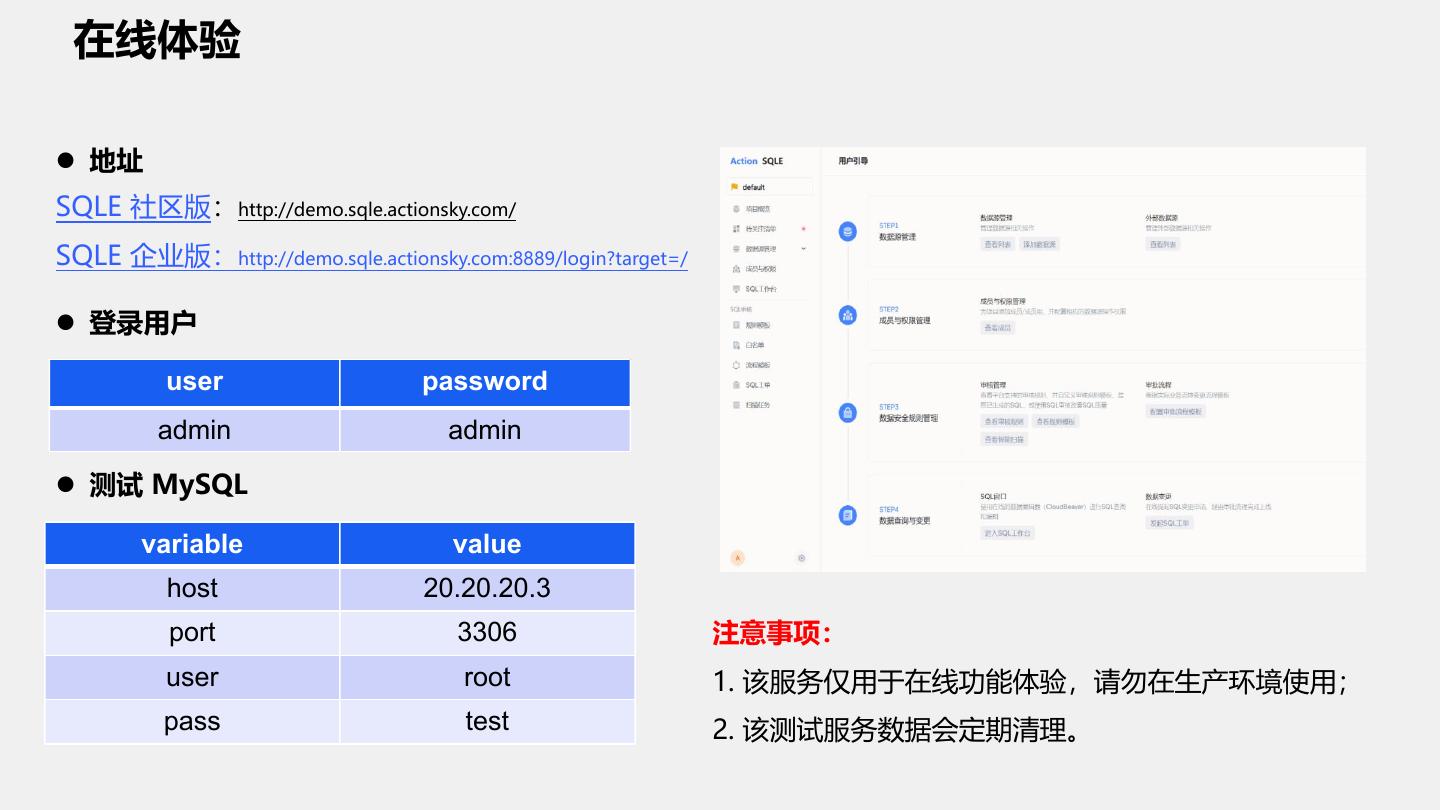Click the "variable" table header

[x=192, y=544]
